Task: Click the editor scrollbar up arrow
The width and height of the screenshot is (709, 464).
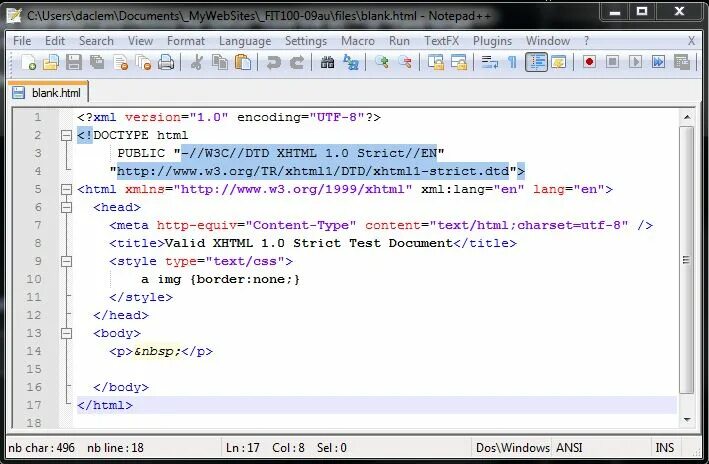Action: click(x=687, y=117)
